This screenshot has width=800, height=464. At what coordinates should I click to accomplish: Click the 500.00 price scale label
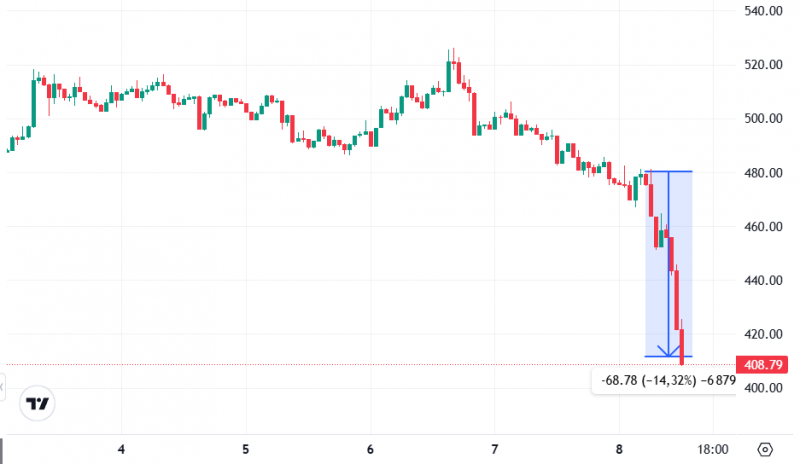(x=763, y=118)
